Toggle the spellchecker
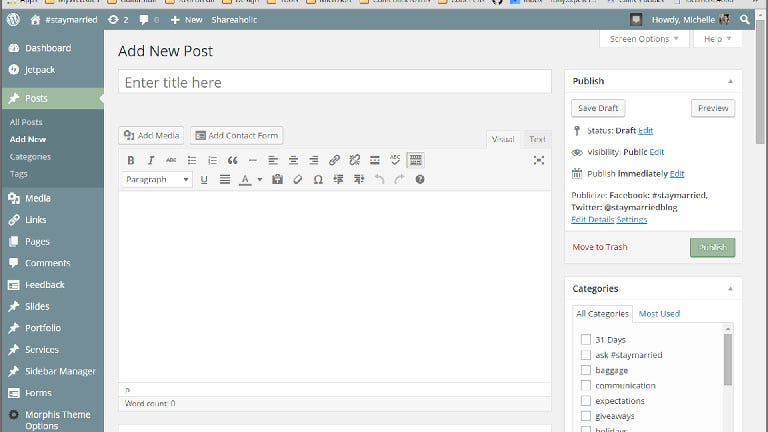Viewport: 768px width, 432px height. click(395, 160)
